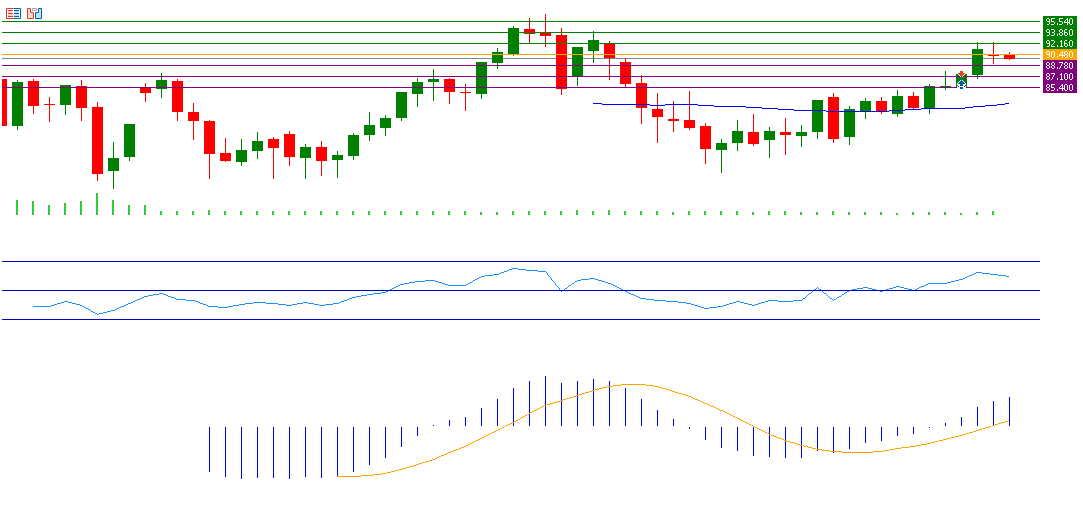
Task: Click the 95.540 green price label
Action: click(1058, 21)
